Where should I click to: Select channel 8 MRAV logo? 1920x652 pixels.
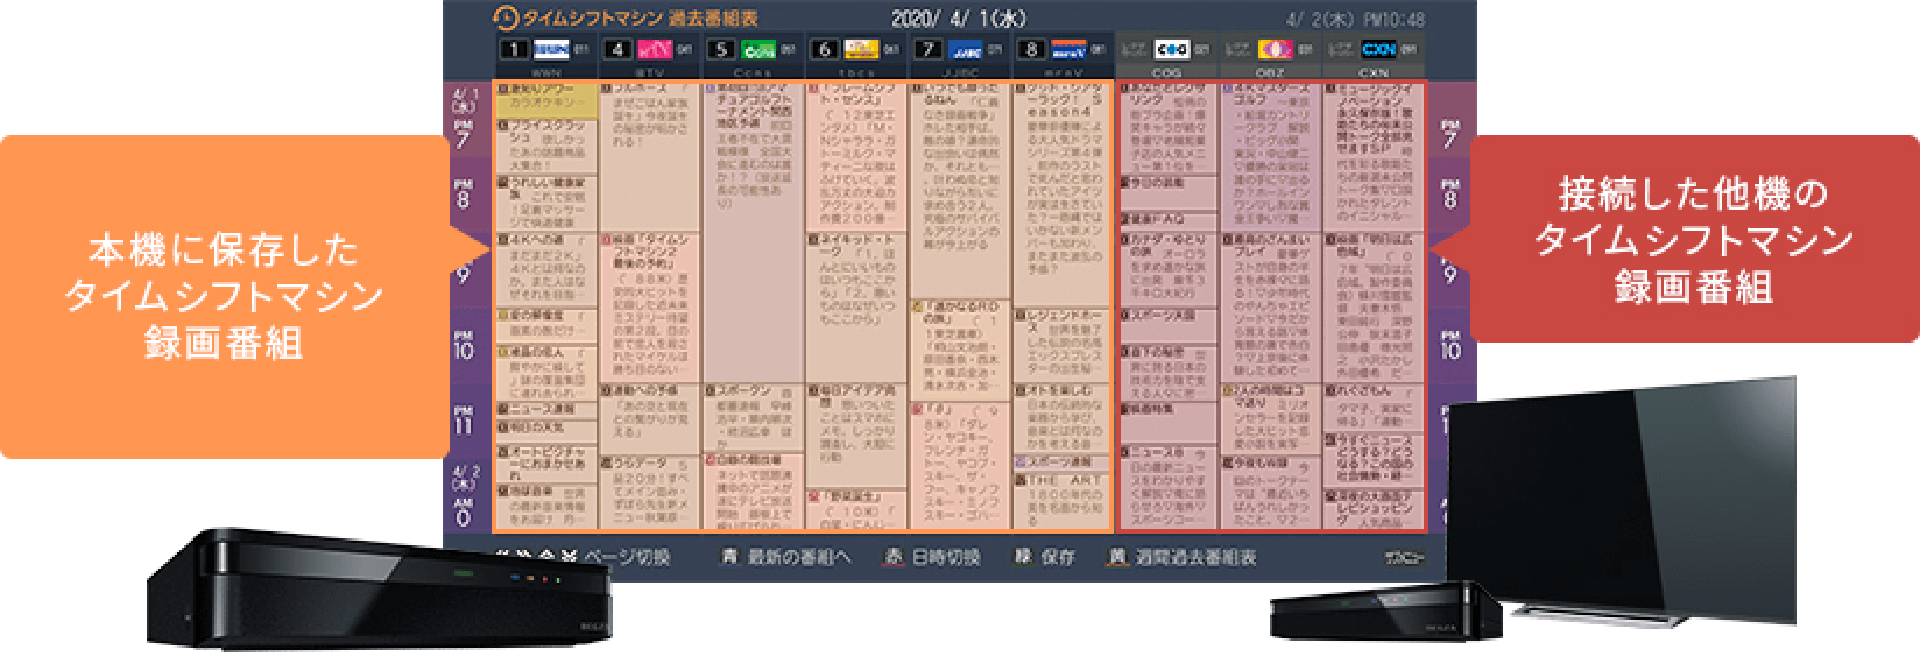1068,49
